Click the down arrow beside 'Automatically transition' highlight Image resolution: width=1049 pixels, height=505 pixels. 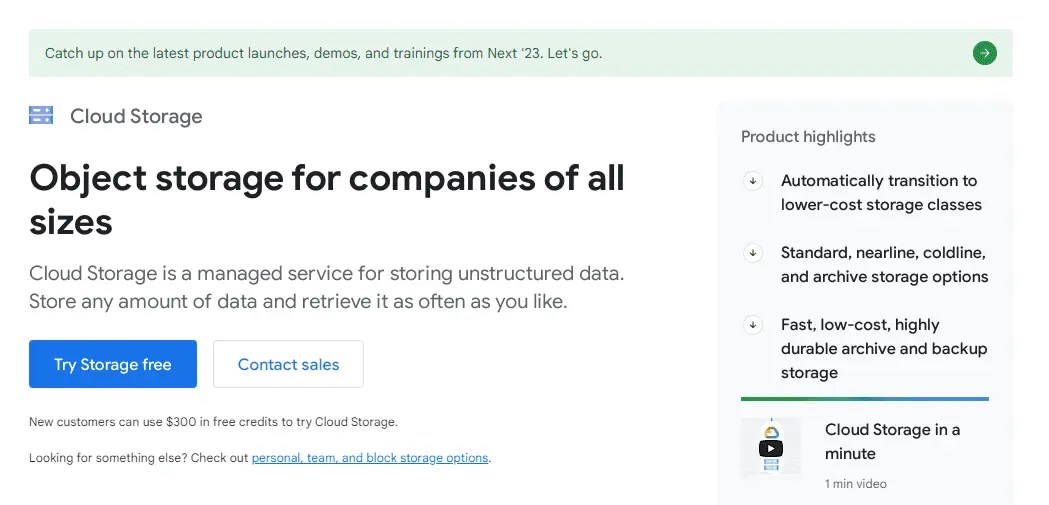coord(753,181)
